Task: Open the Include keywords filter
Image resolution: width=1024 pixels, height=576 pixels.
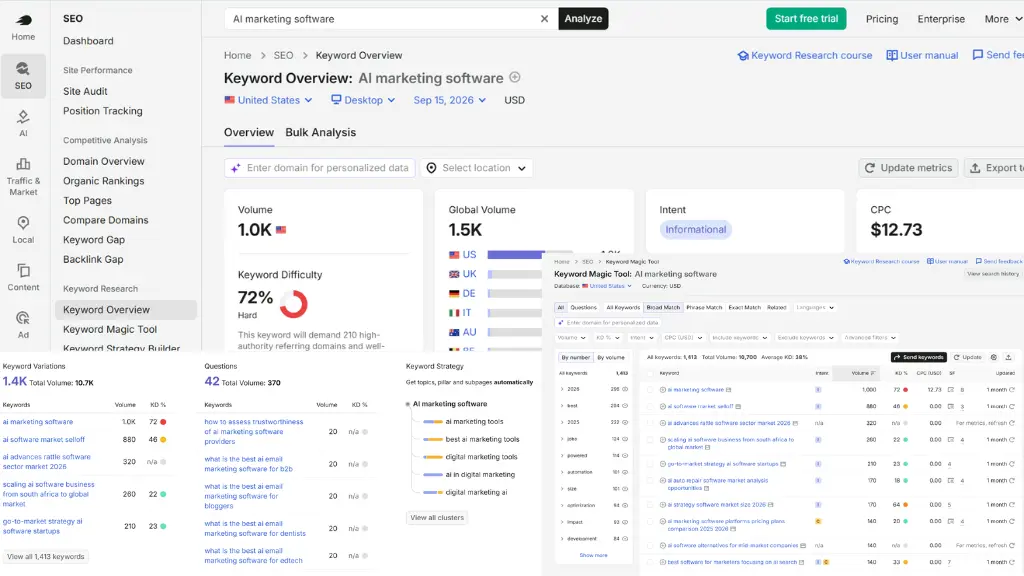Action: click(x=739, y=338)
